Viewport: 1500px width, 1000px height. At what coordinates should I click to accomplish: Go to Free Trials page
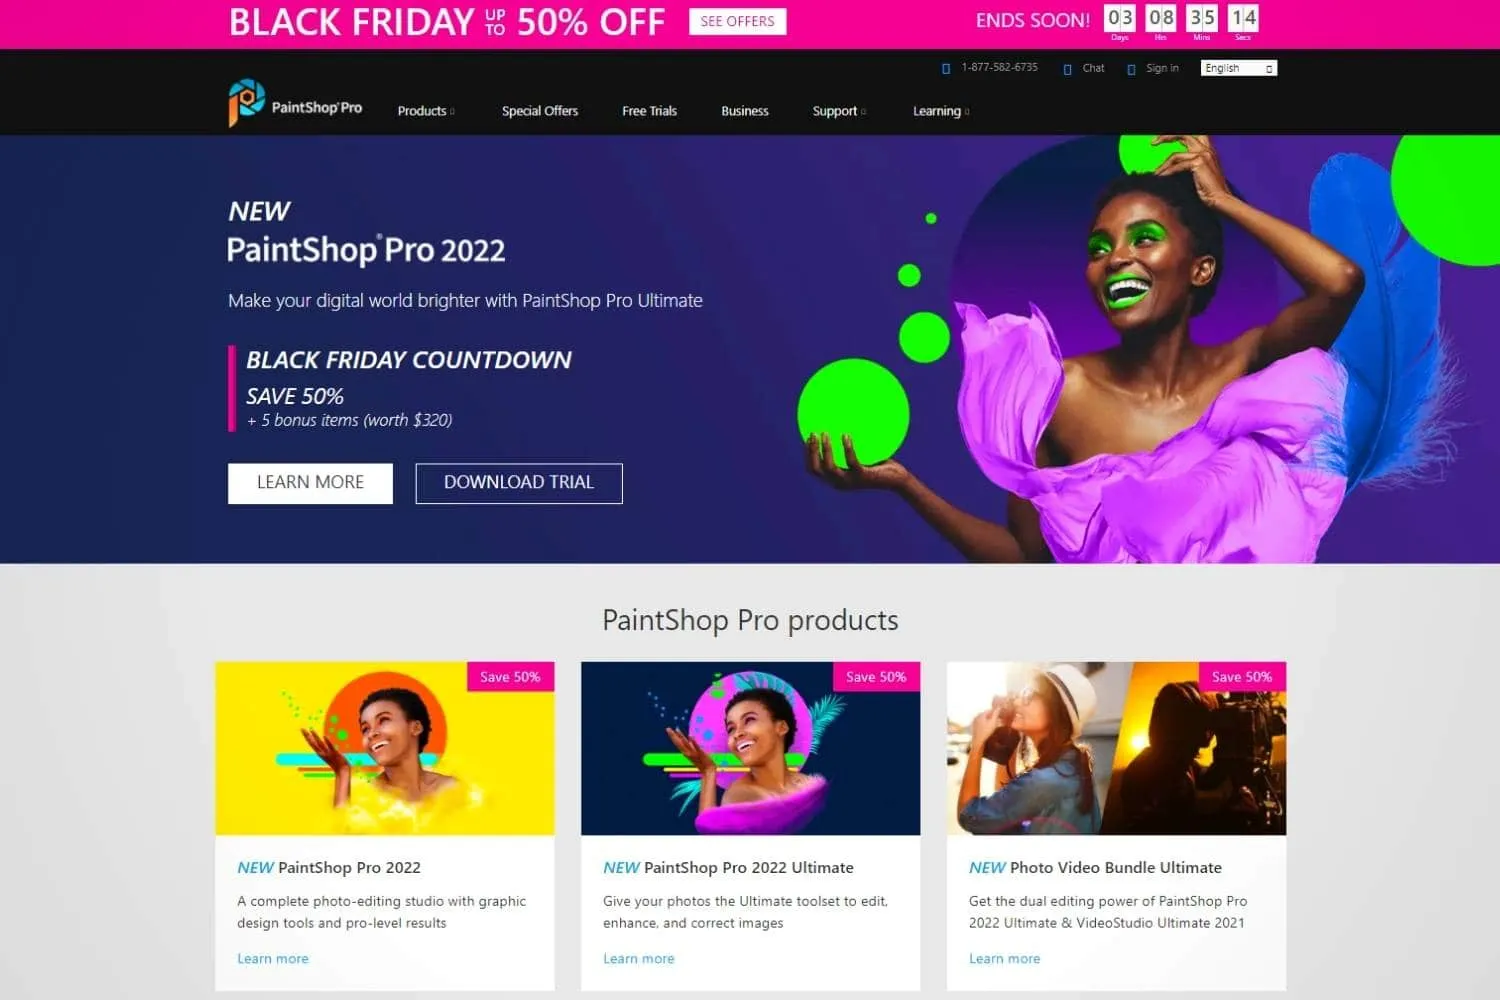tap(649, 111)
